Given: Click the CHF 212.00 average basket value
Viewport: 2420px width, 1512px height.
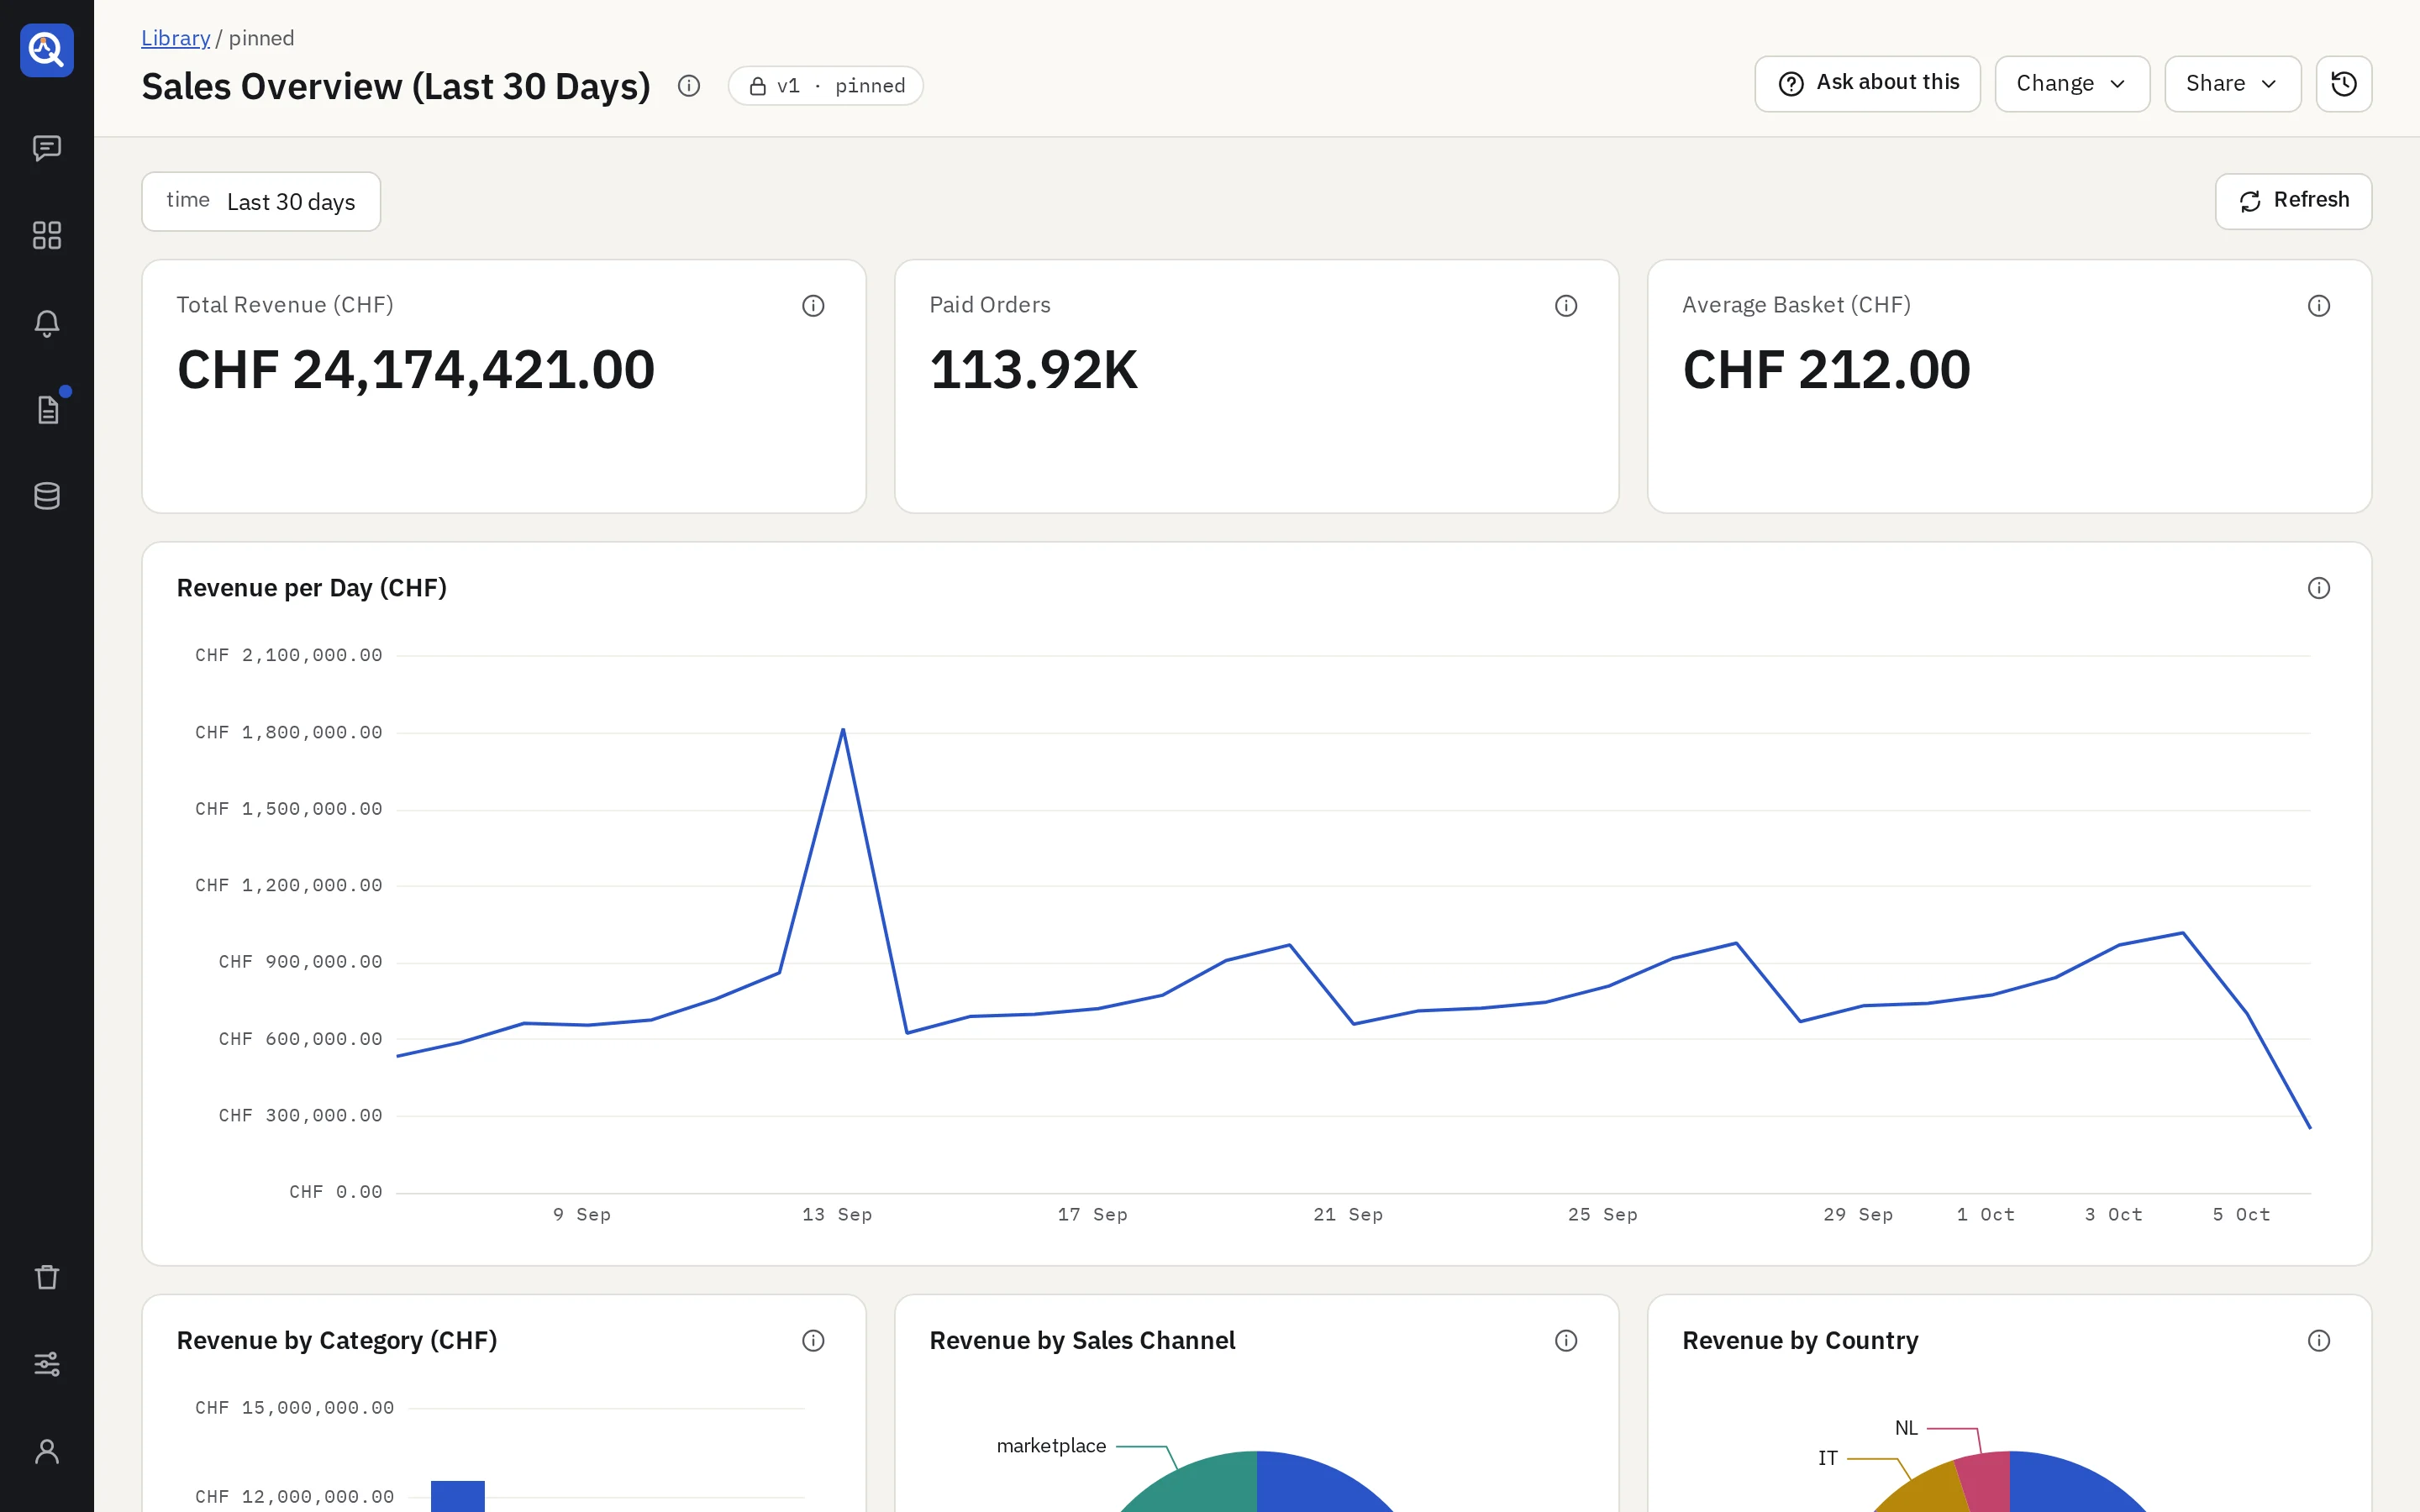Looking at the screenshot, I should coord(1826,370).
